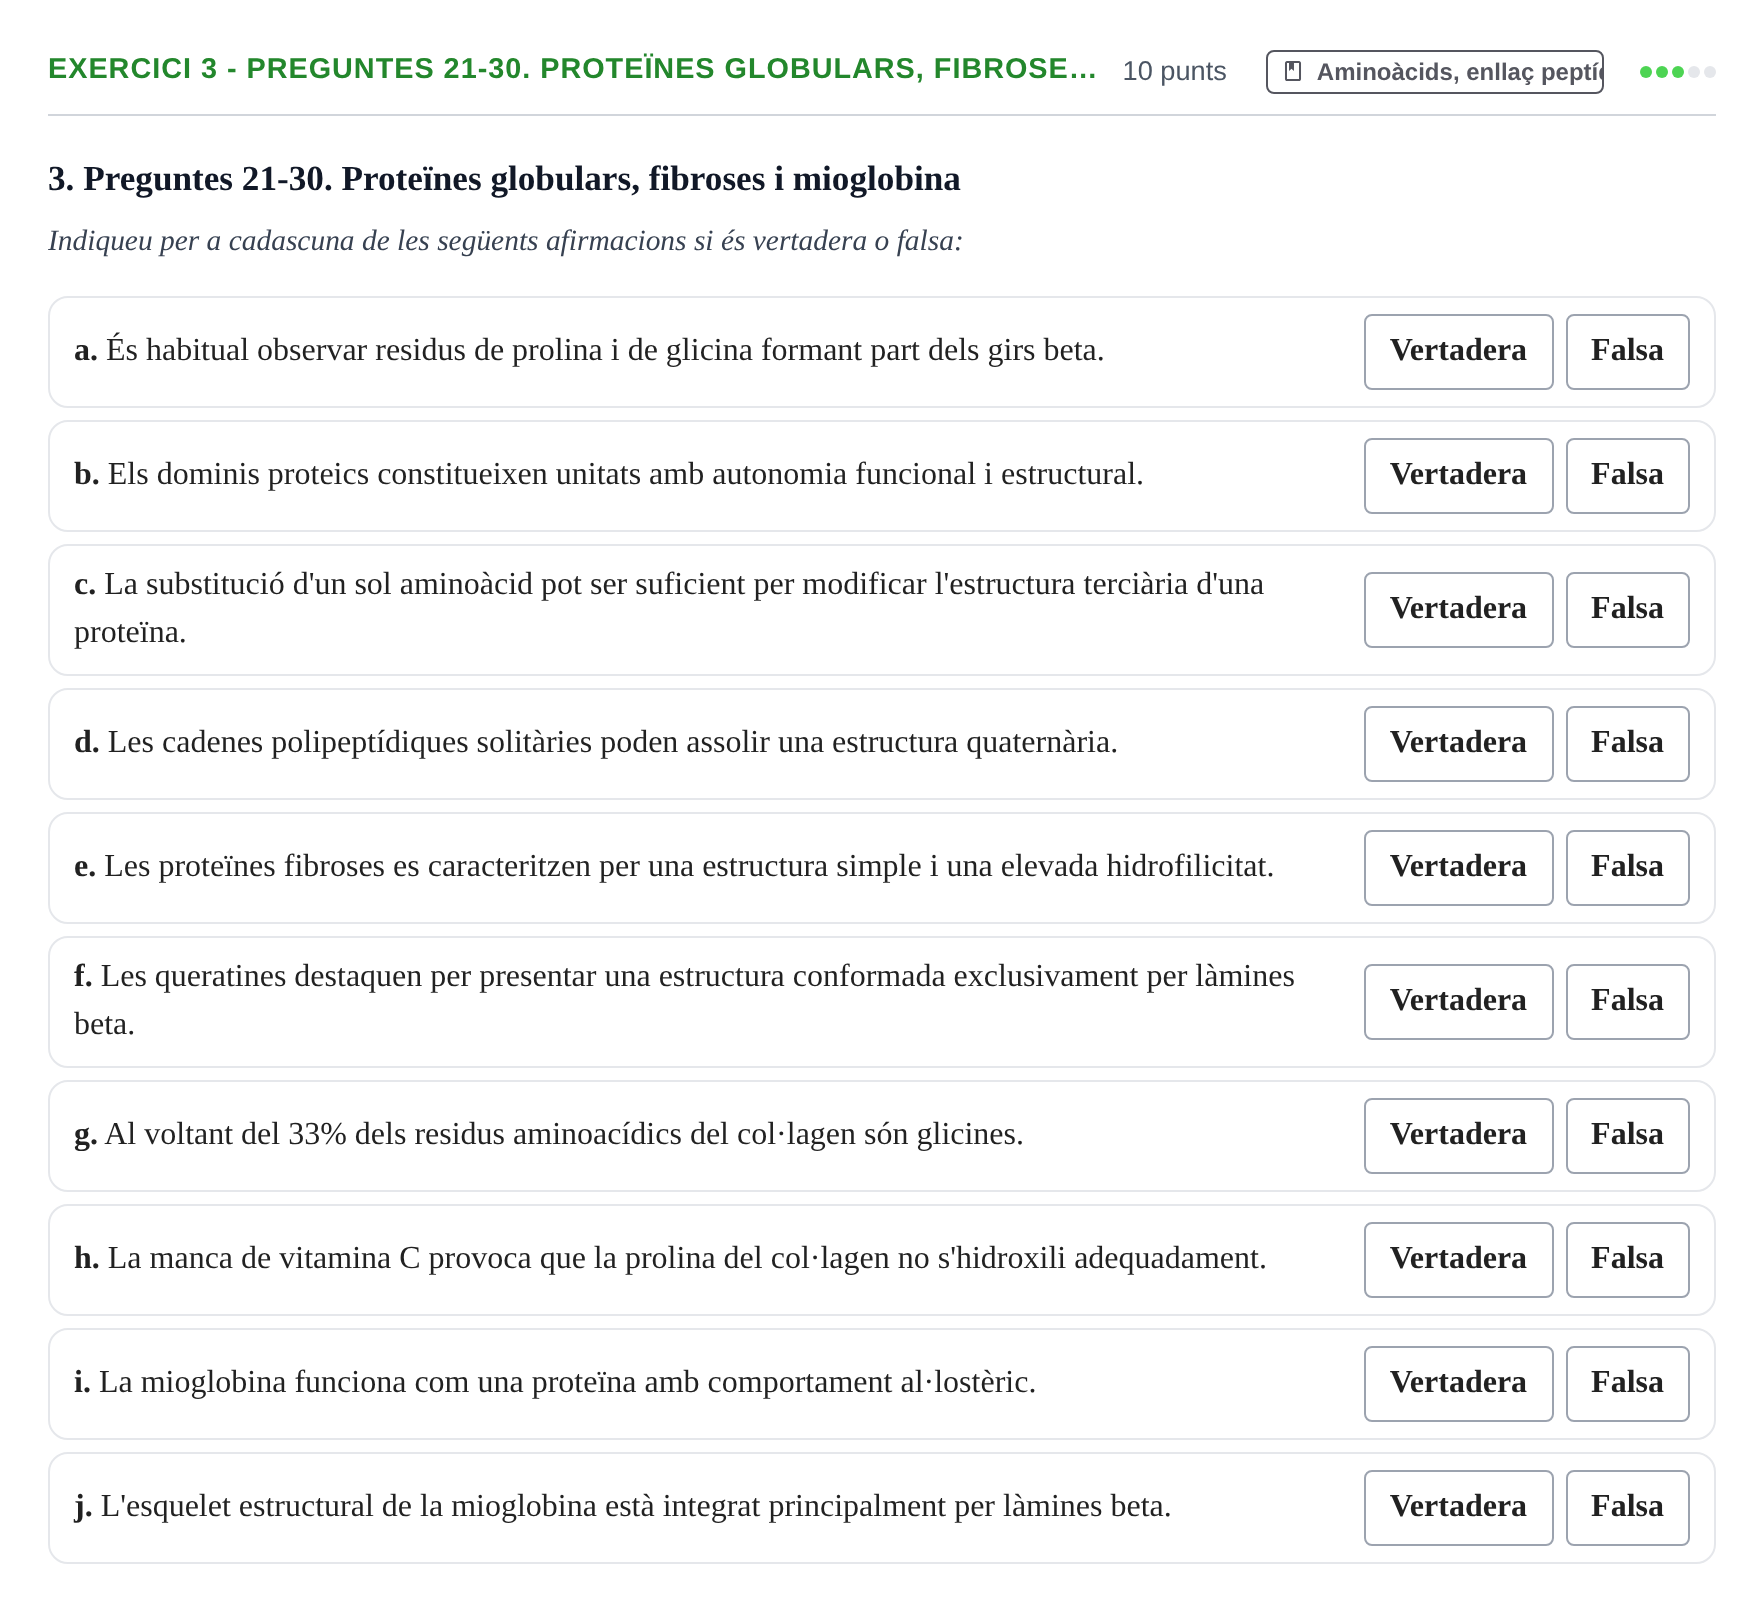Click the '10 punts' score label
The image size is (1764, 1614).
coord(1174,71)
